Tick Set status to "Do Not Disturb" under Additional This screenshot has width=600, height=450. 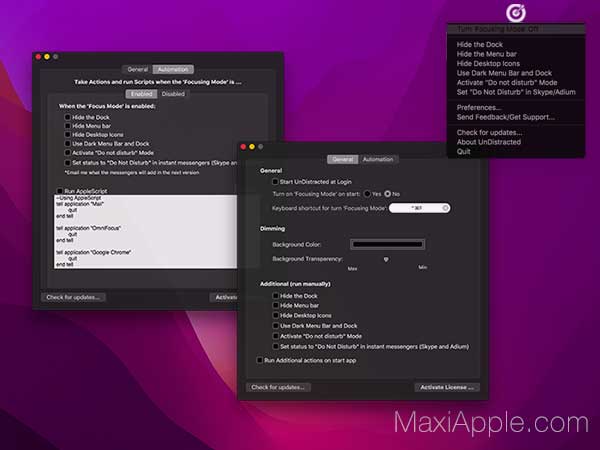pyautogui.click(x=276, y=346)
